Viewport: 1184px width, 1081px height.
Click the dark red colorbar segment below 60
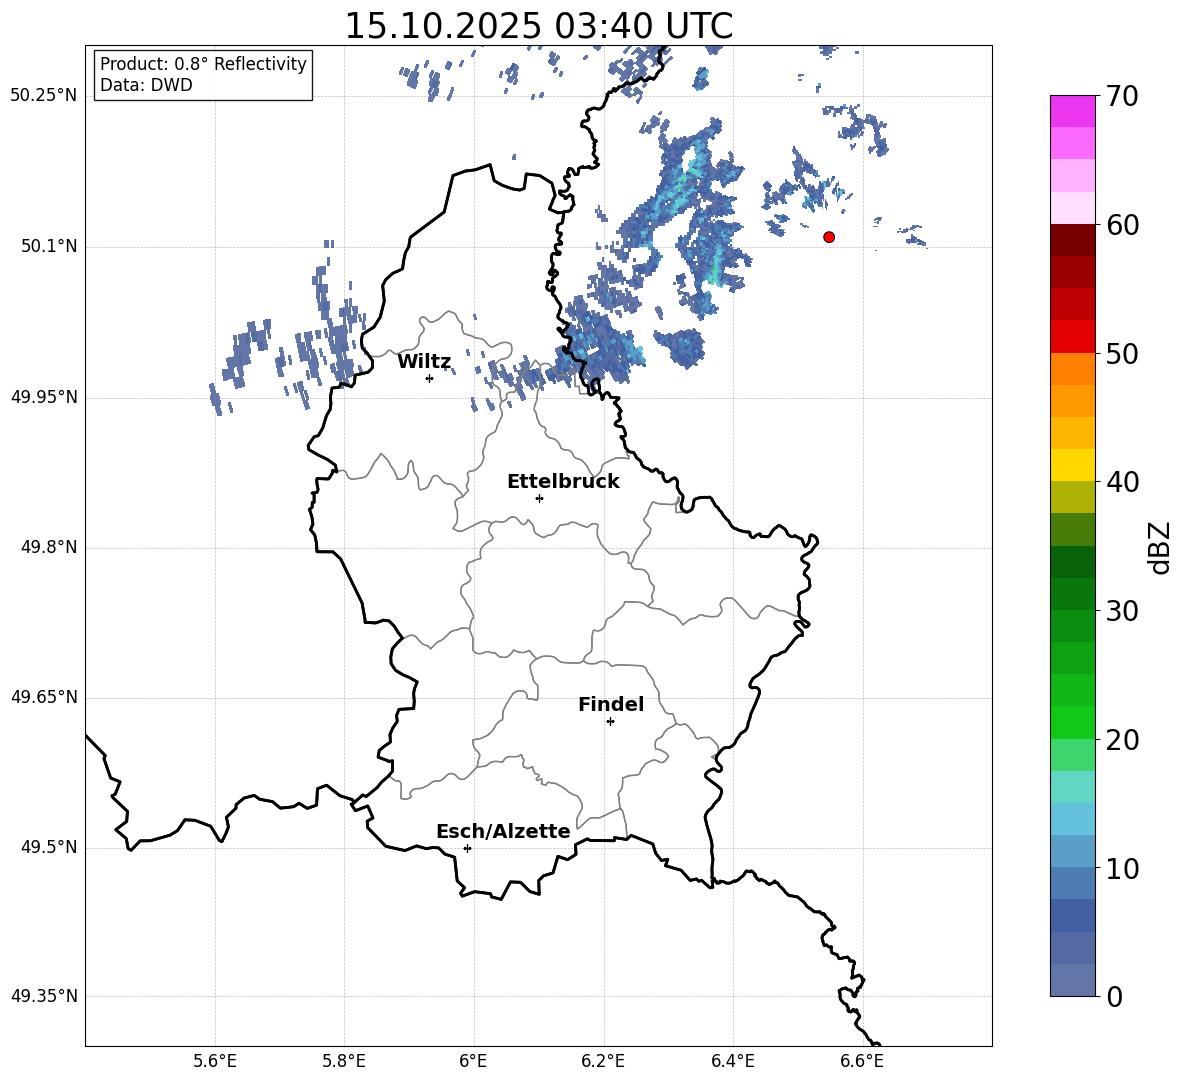(1073, 240)
